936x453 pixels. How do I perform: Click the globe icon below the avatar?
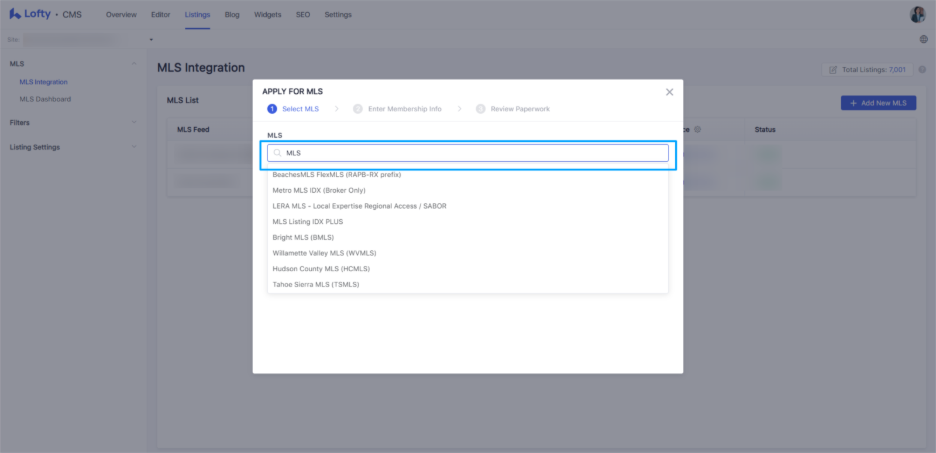(923, 39)
